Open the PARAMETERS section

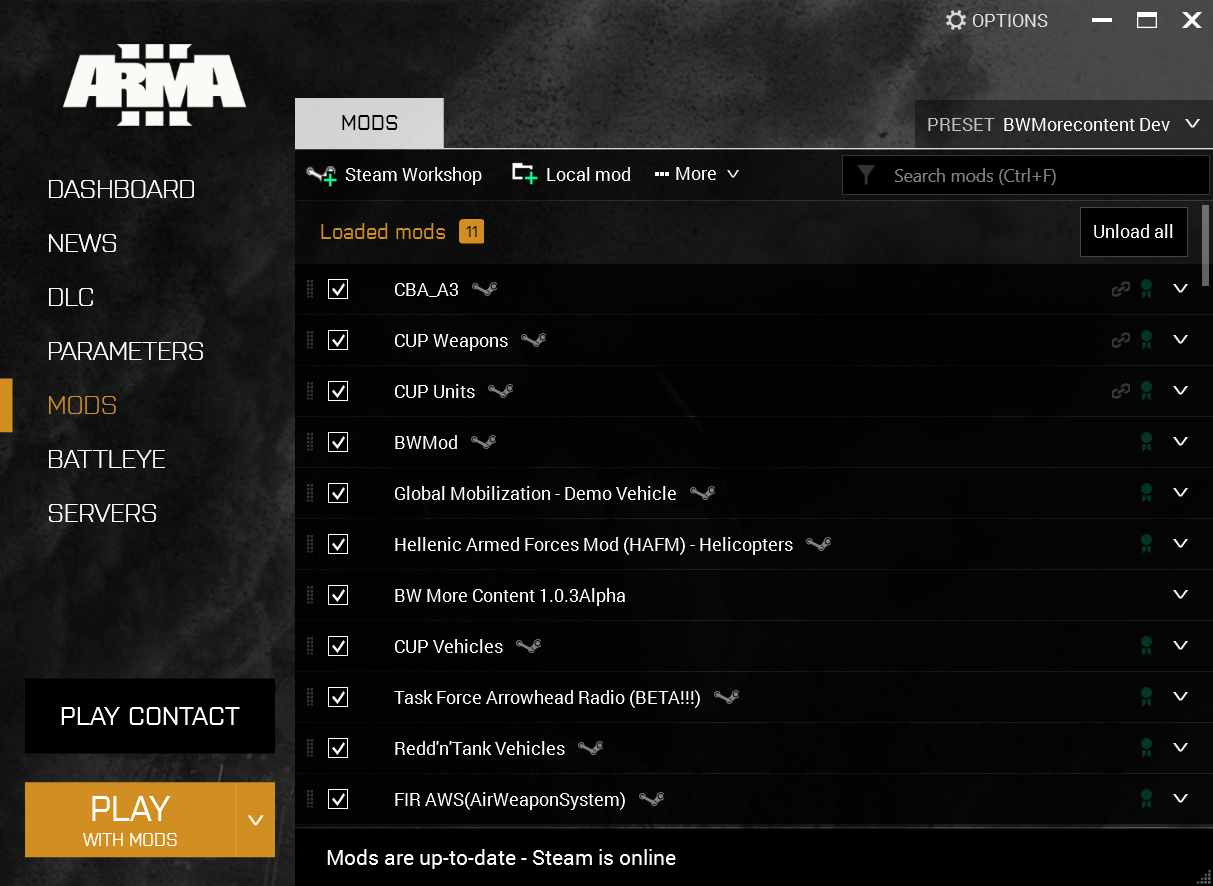coord(125,351)
